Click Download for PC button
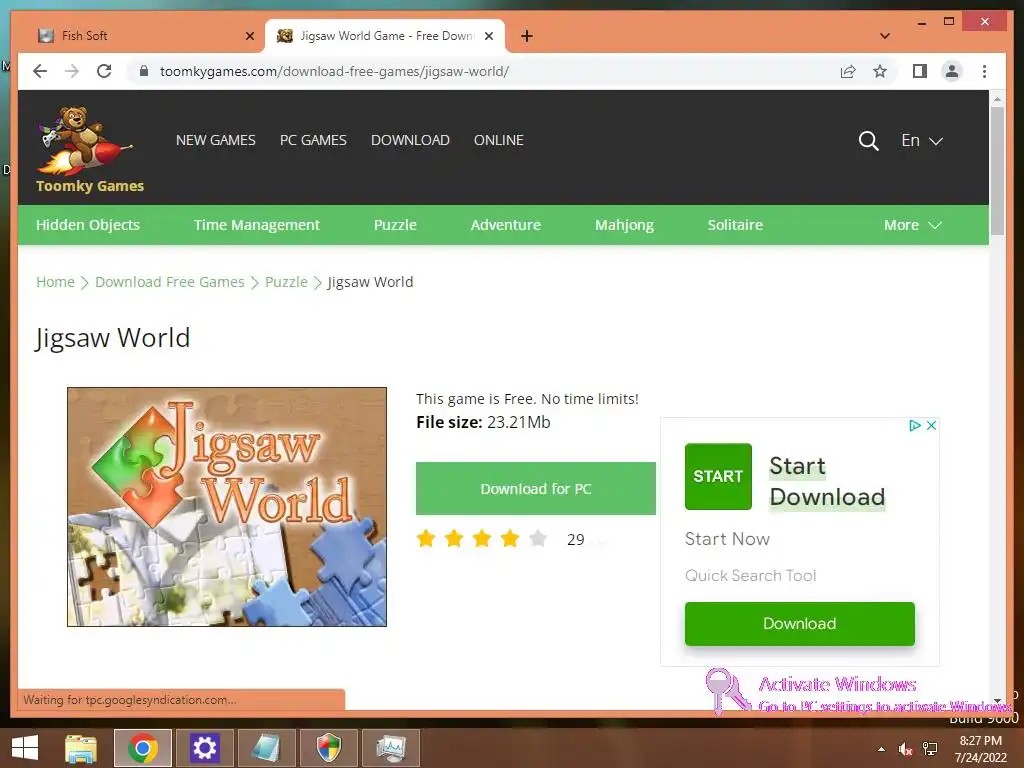The height and width of the screenshot is (768, 1024). pos(536,488)
